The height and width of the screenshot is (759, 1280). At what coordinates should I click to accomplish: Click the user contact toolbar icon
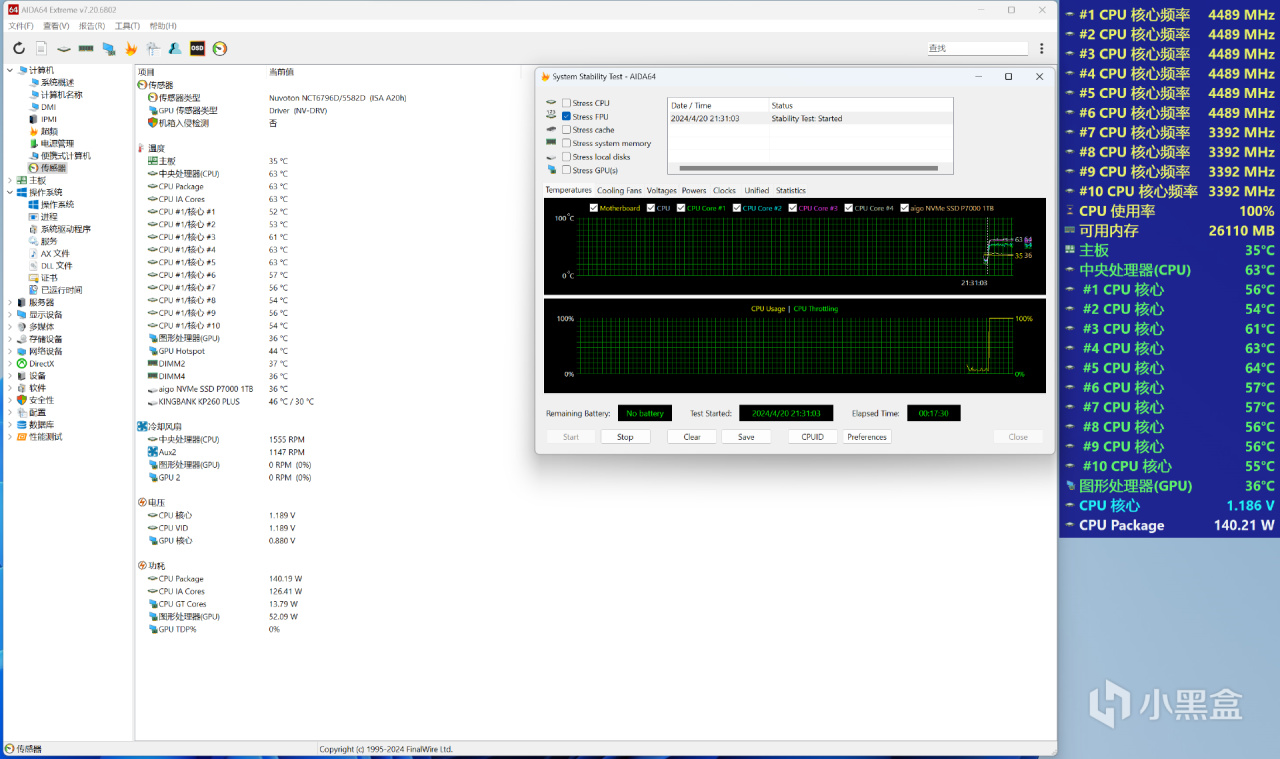(175, 48)
